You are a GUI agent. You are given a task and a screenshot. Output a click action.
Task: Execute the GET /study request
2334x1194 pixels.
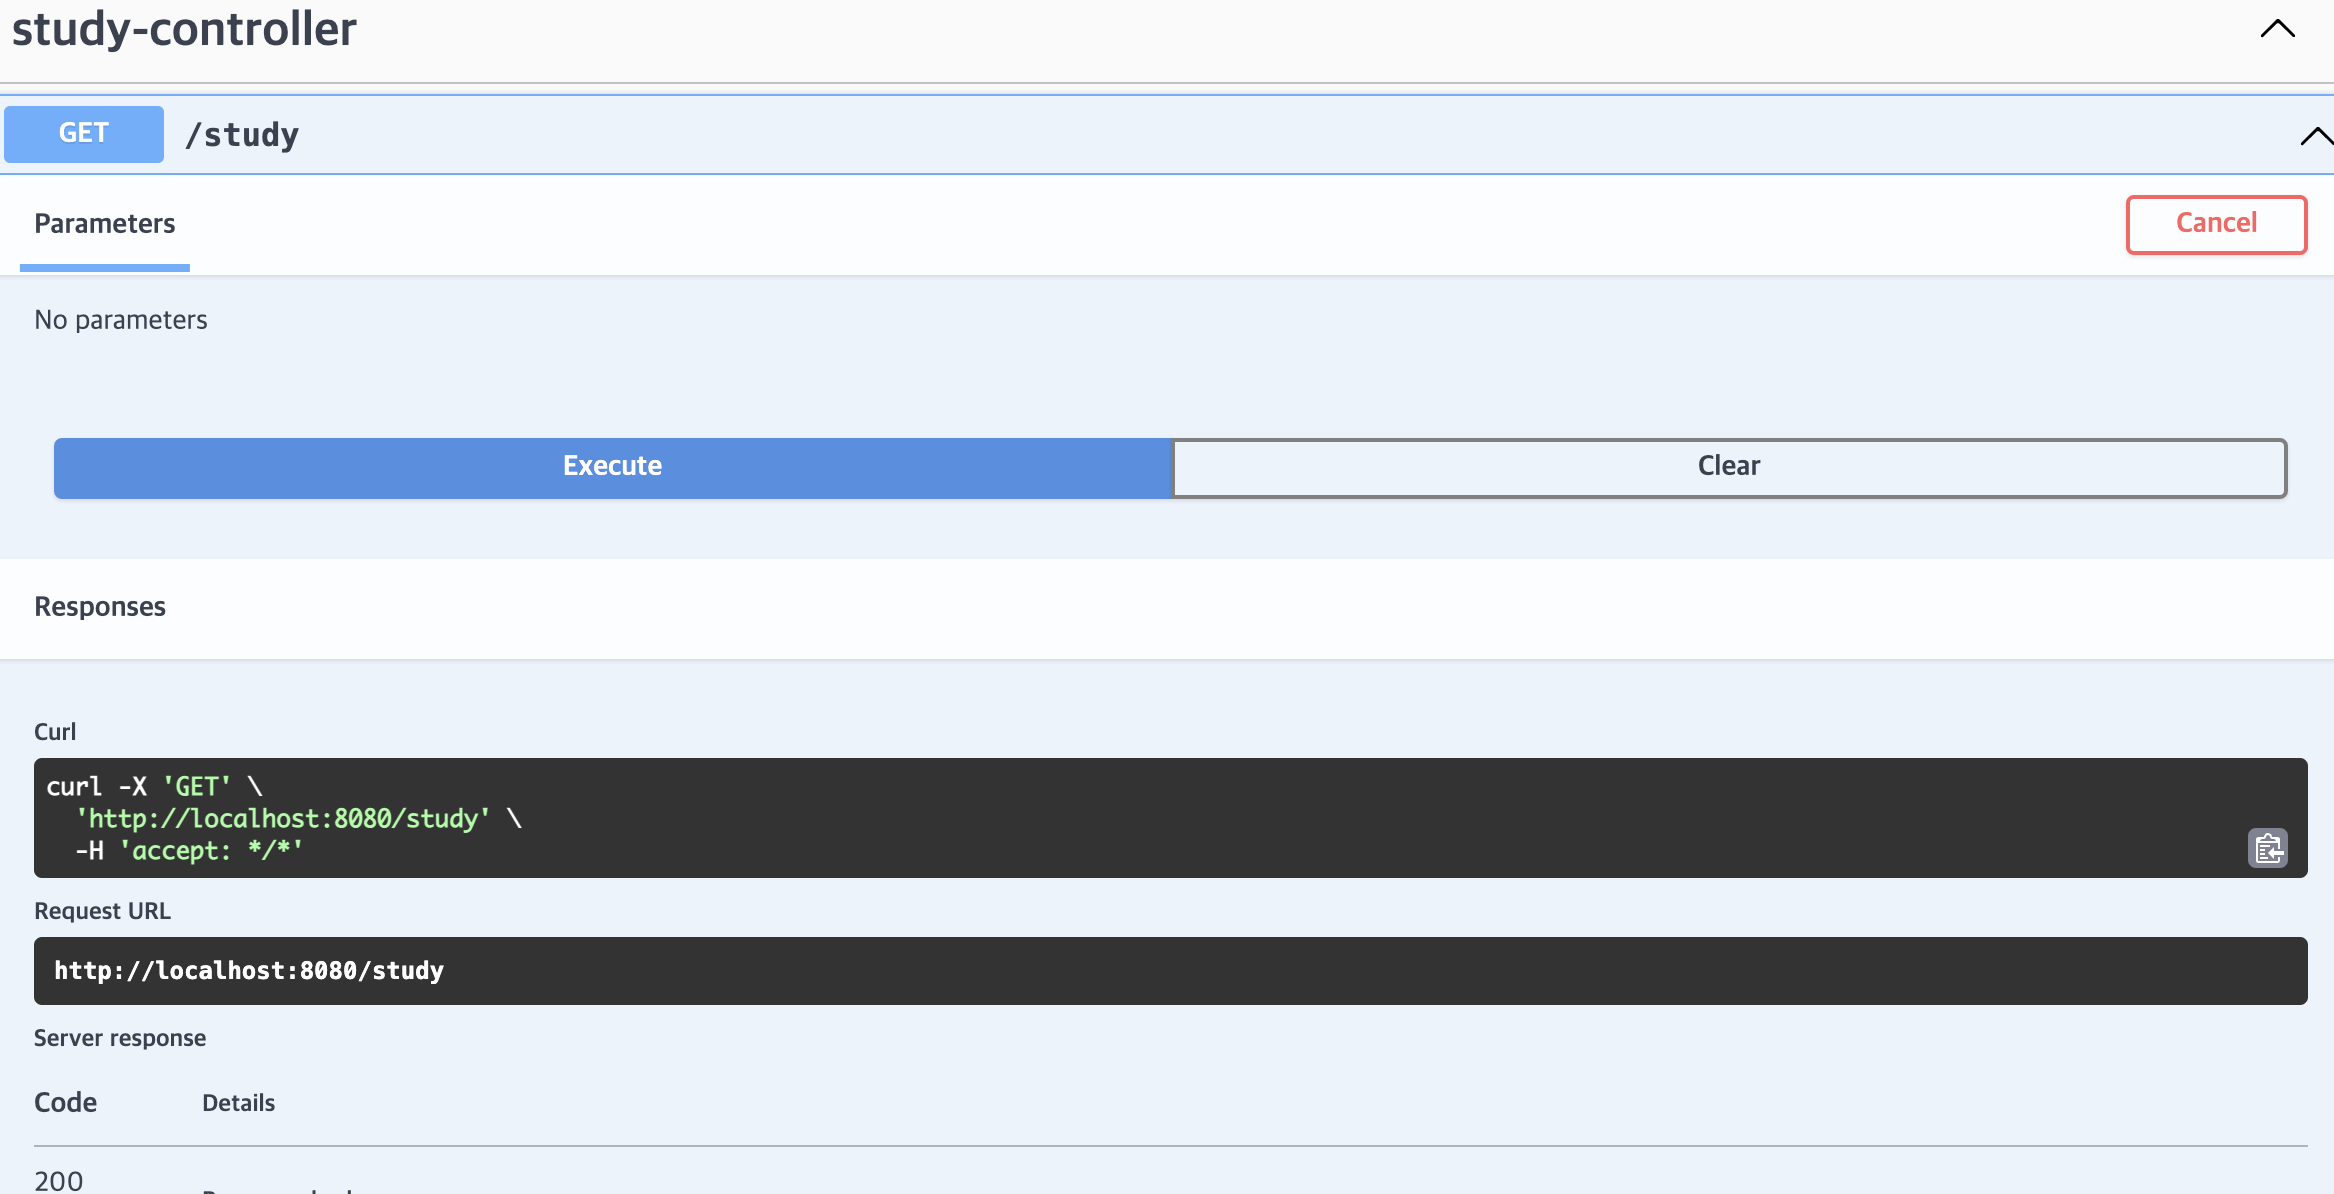coord(612,467)
